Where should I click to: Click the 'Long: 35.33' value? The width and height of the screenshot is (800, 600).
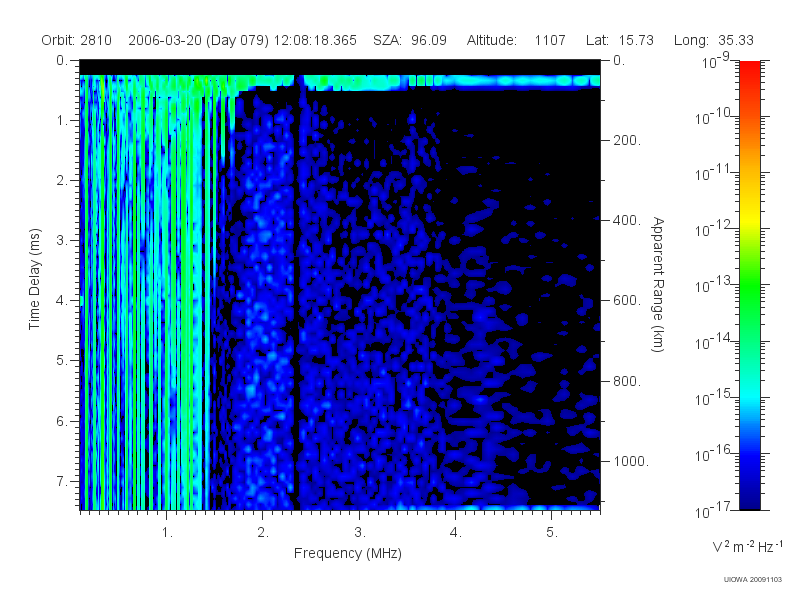713,40
